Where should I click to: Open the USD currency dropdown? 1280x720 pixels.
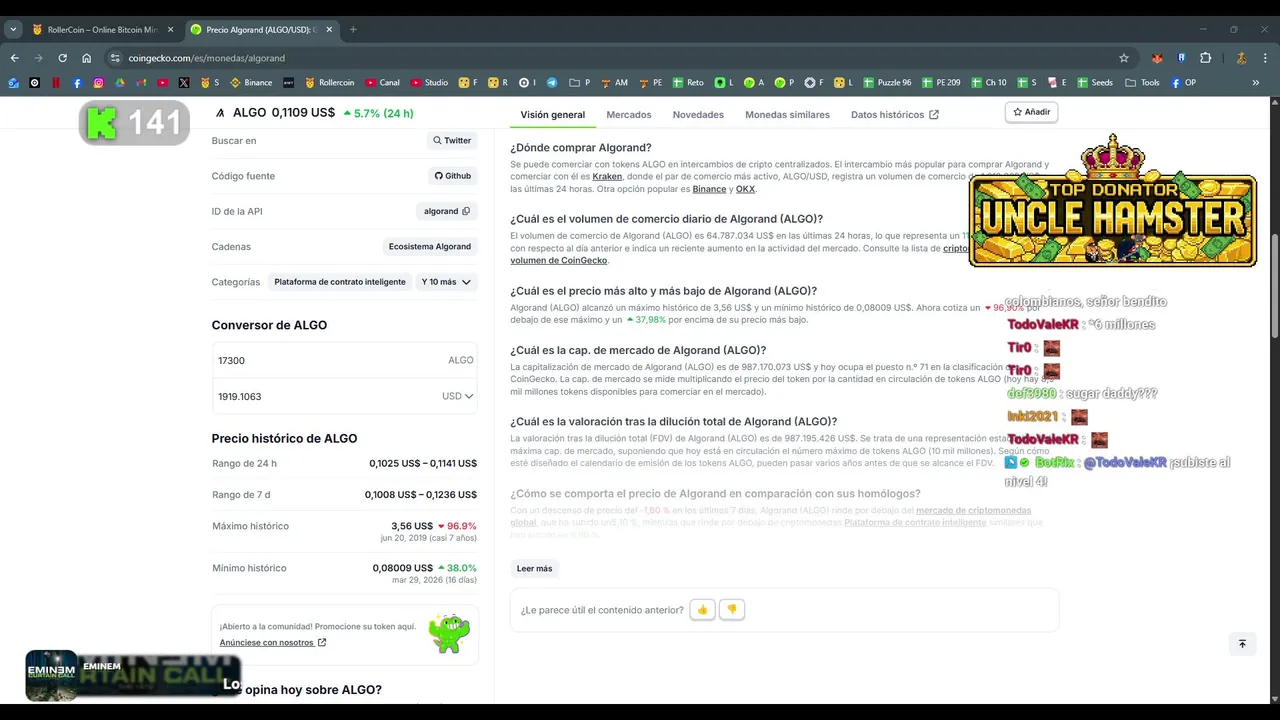458,396
